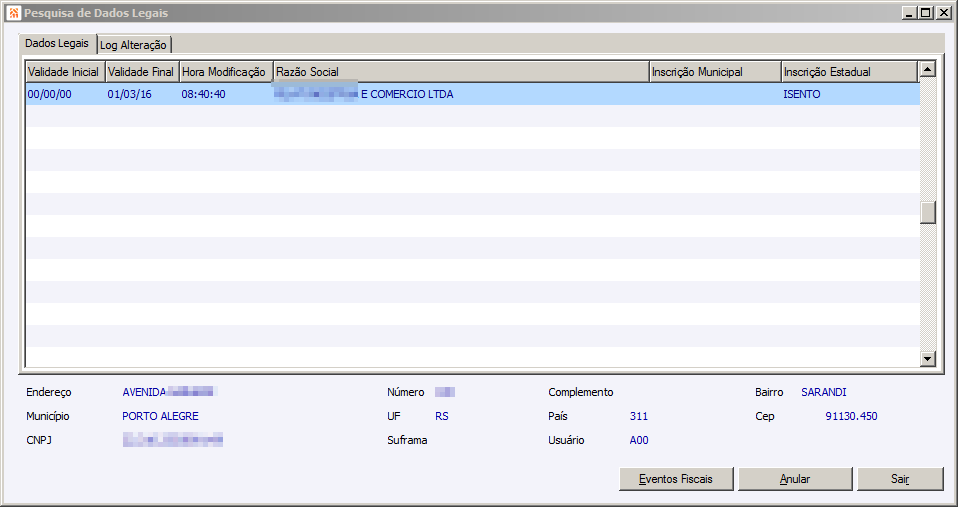Image resolution: width=958 pixels, height=507 pixels.
Task: Click the '91130.450' Cep value
Action: [851, 416]
